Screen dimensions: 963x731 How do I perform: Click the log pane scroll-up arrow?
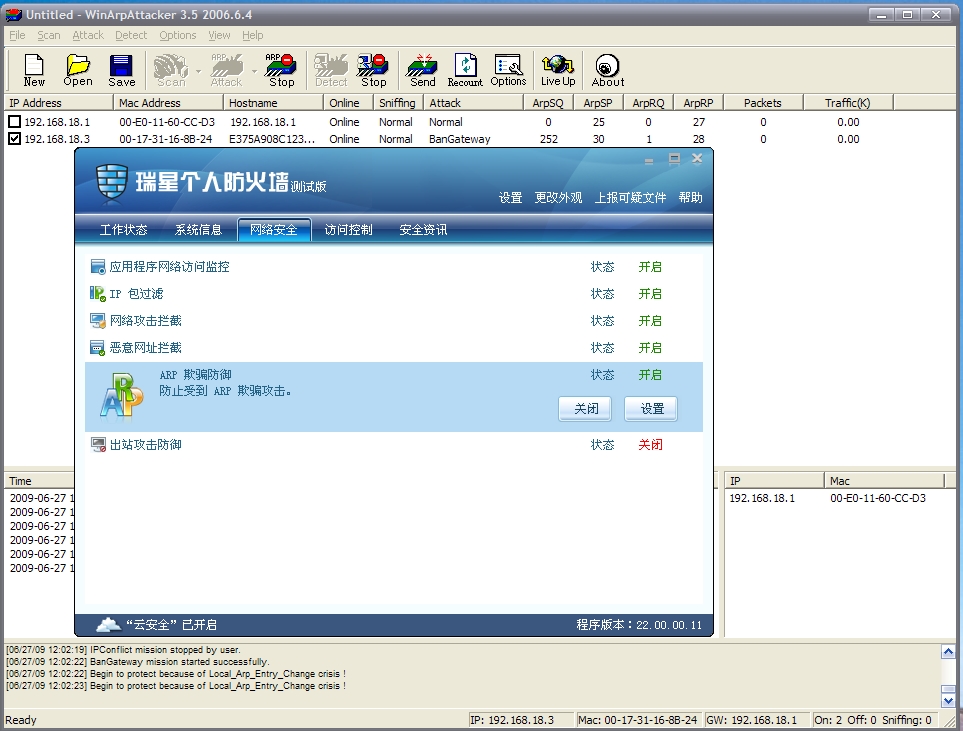click(x=948, y=652)
